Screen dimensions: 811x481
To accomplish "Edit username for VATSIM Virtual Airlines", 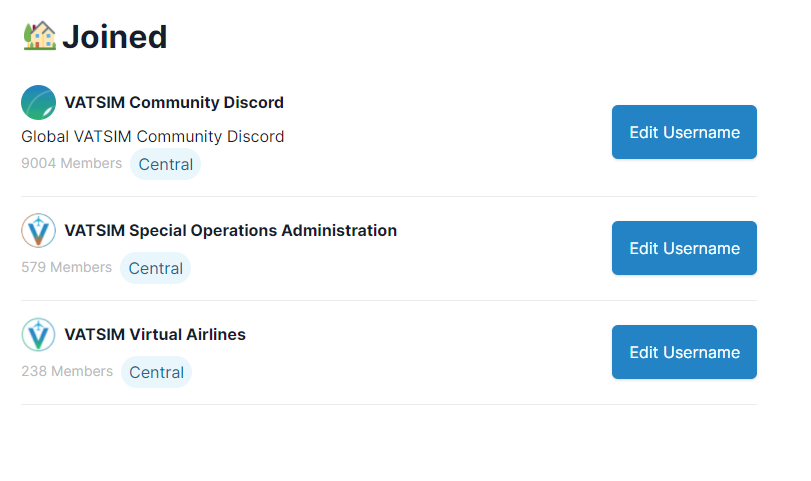I will coord(684,352).
